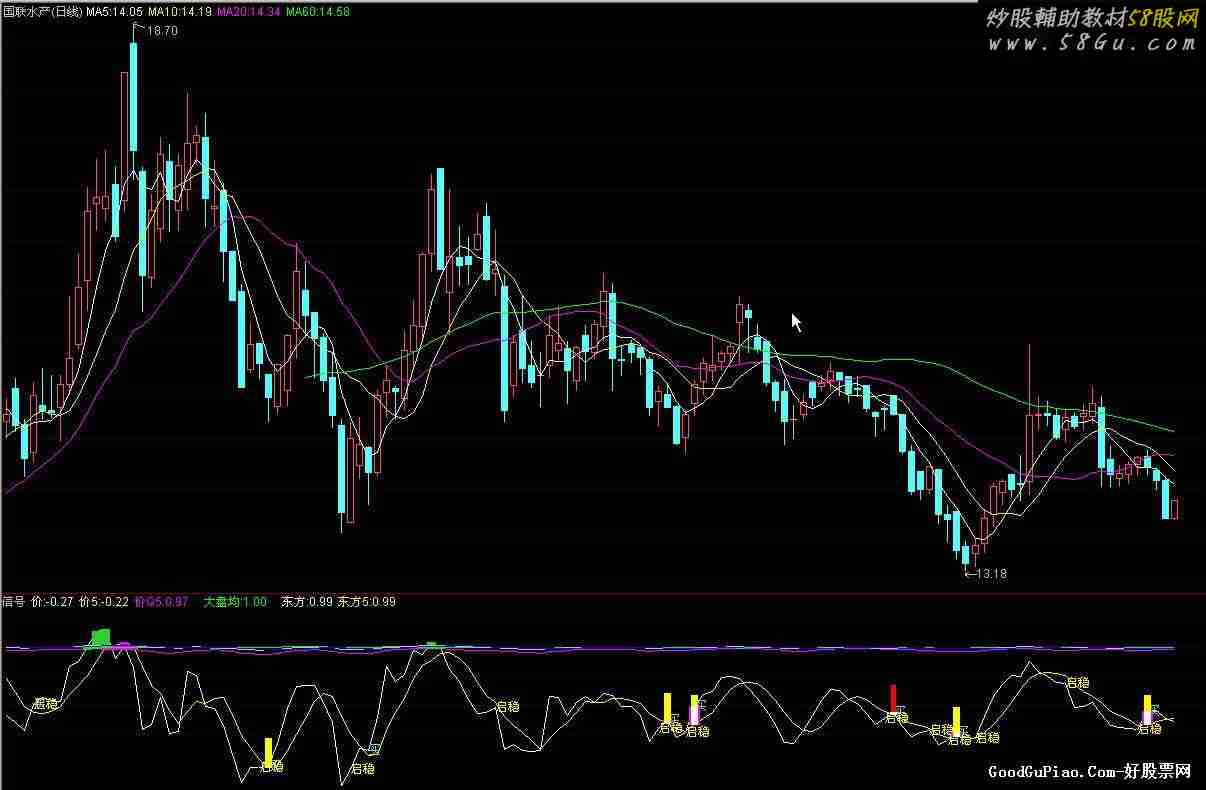Image resolution: width=1206 pixels, height=790 pixels.
Task: Select the leftmost yellow signal bar
Action: 268,751
